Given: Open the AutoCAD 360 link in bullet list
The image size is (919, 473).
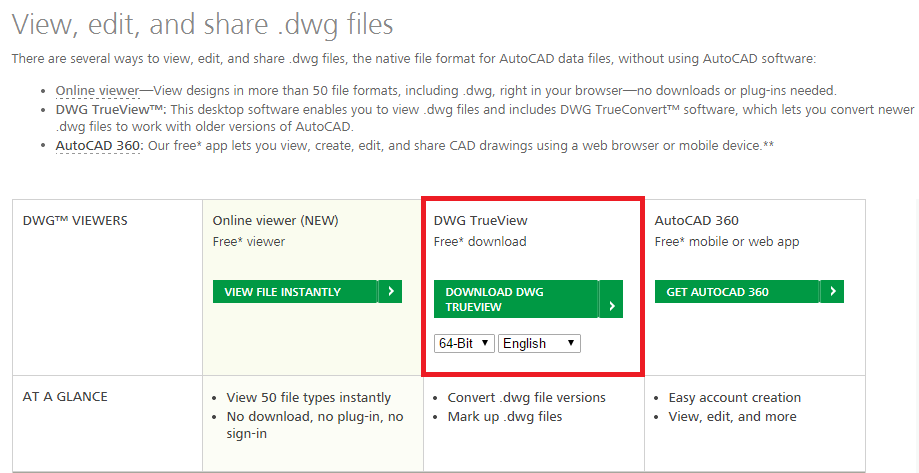Looking at the screenshot, I should pyautogui.click(x=100, y=145).
